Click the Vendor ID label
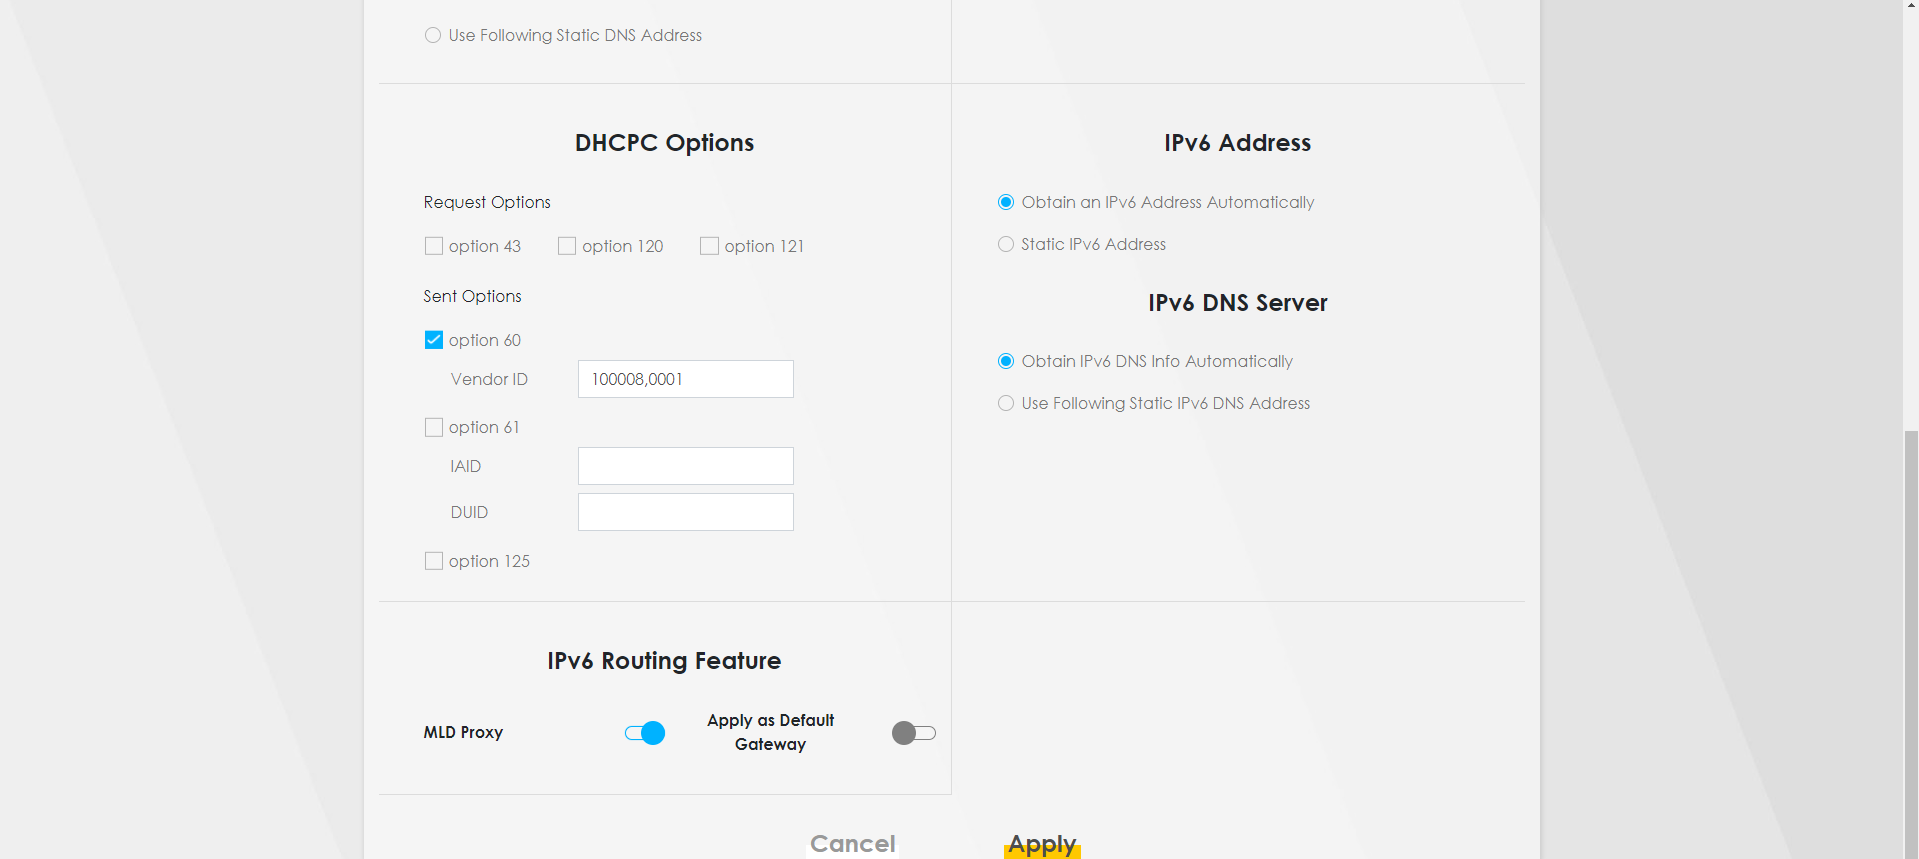The image size is (1919, 859). tap(489, 380)
